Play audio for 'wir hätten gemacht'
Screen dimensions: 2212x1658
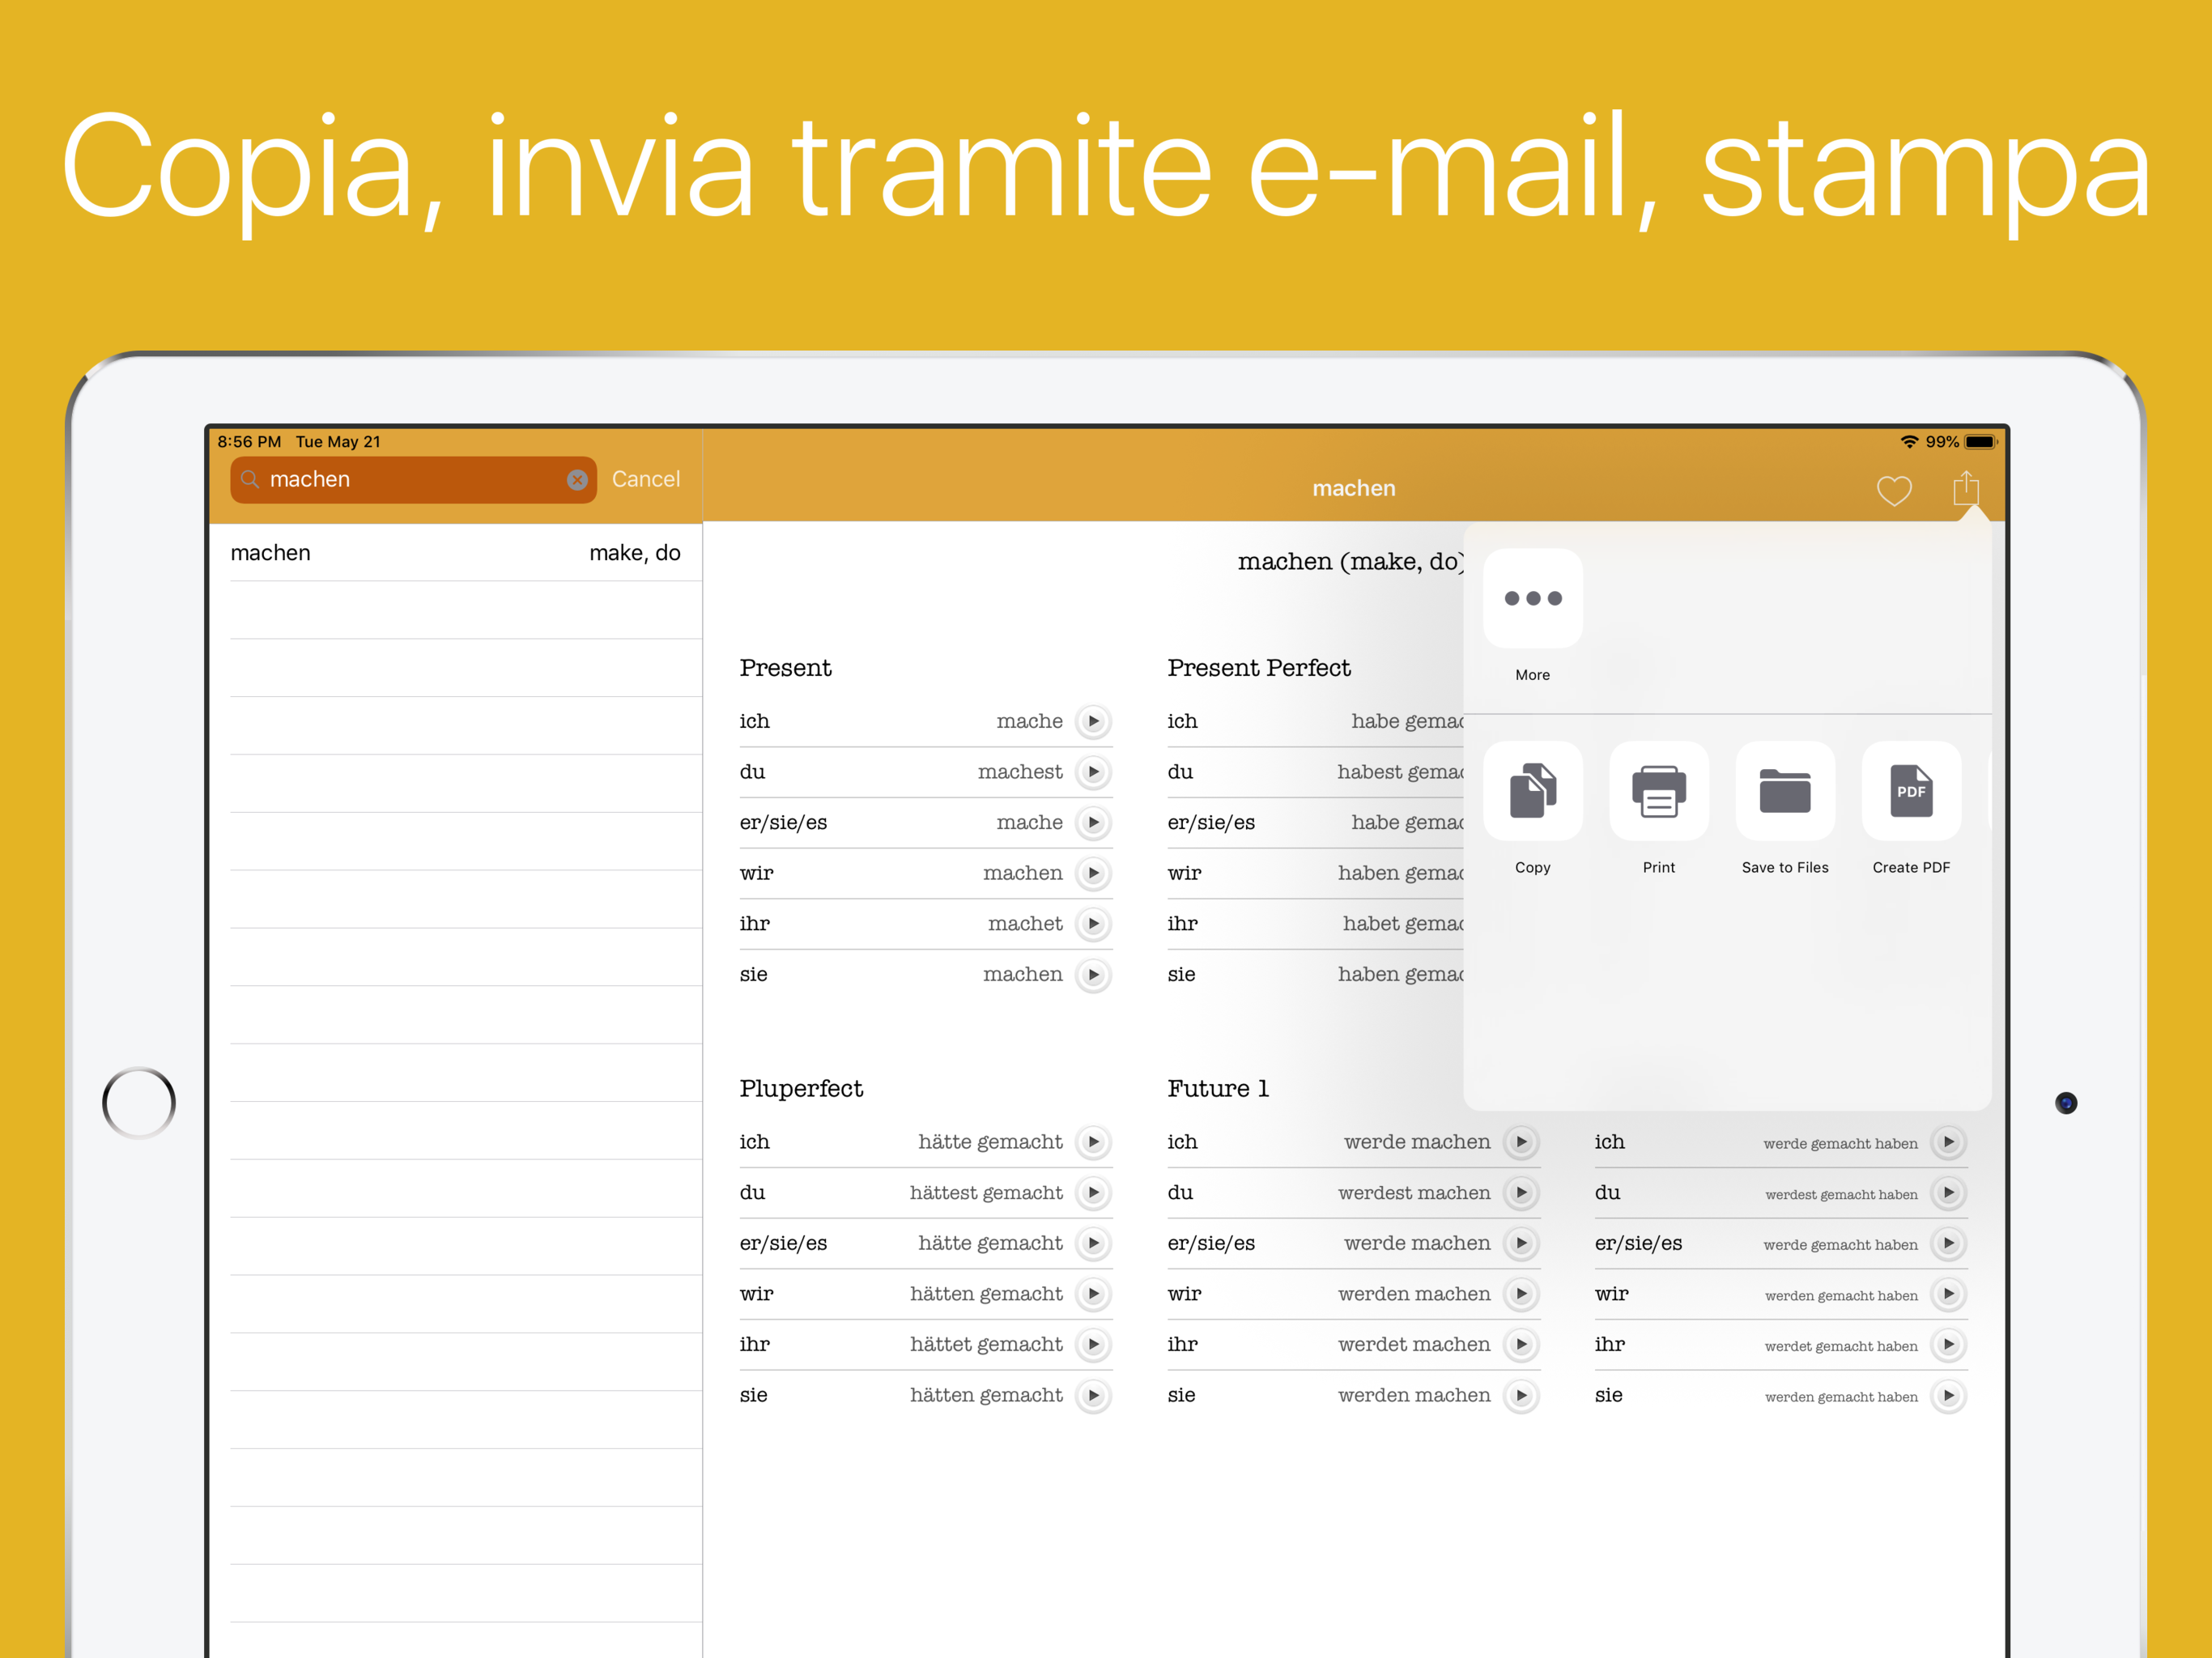tap(1093, 1294)
